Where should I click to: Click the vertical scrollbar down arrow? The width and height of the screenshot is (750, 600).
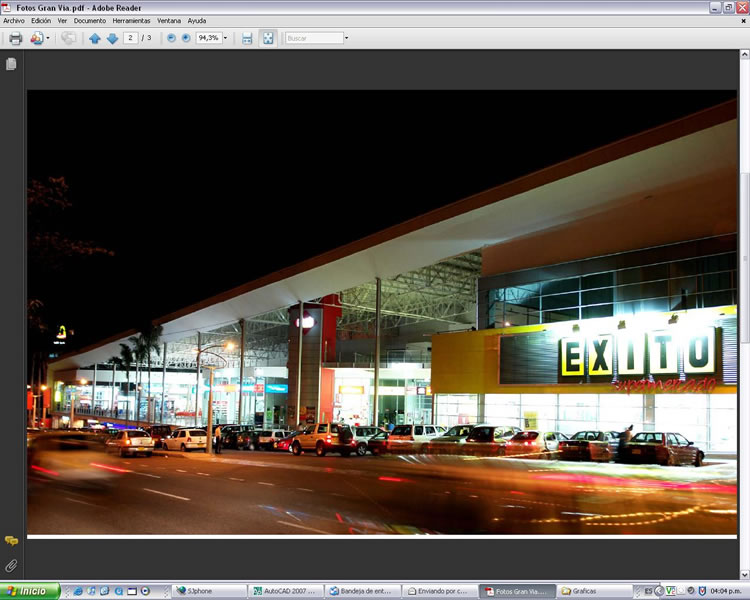click(x=745, y=575)
